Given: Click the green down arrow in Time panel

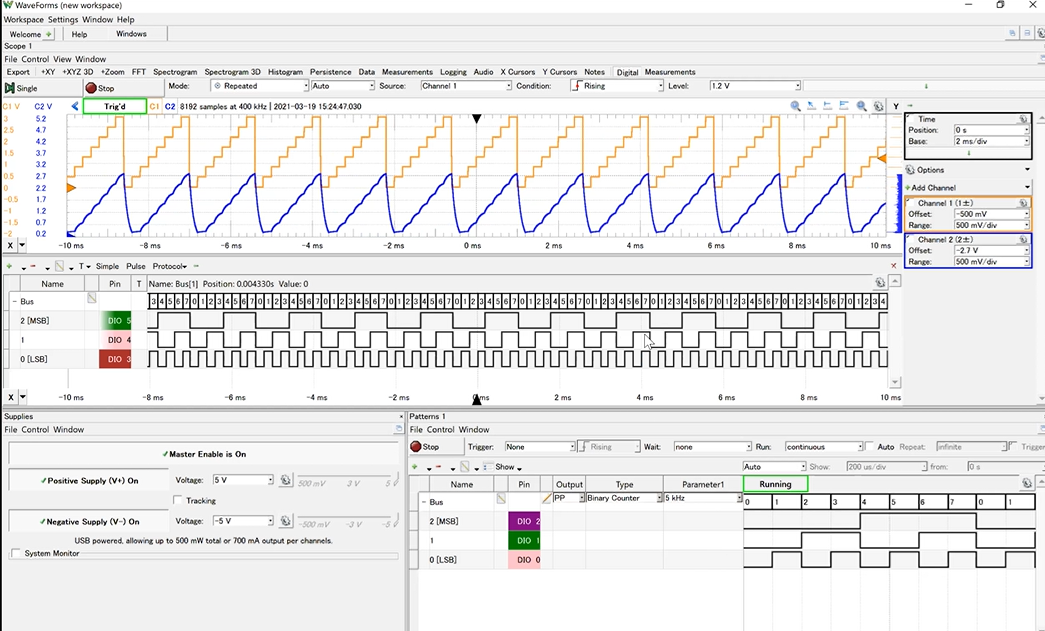Looking at the screenshot, I should 968,153.
